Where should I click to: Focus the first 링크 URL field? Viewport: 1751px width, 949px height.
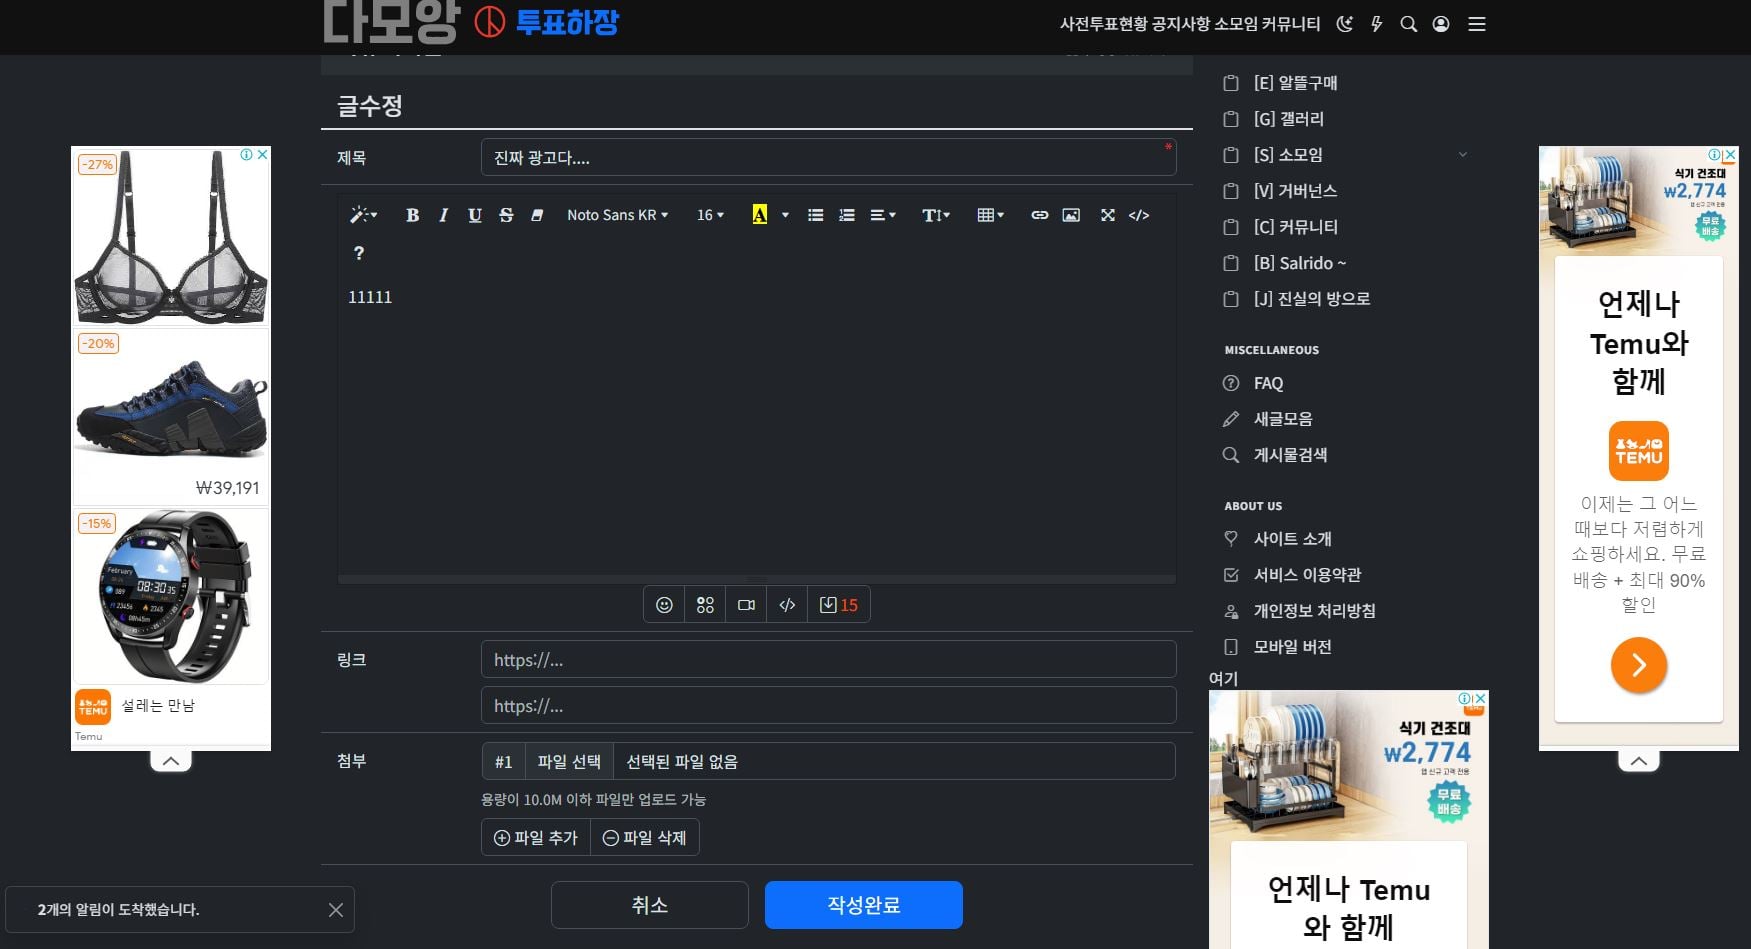tap(828, 660)
